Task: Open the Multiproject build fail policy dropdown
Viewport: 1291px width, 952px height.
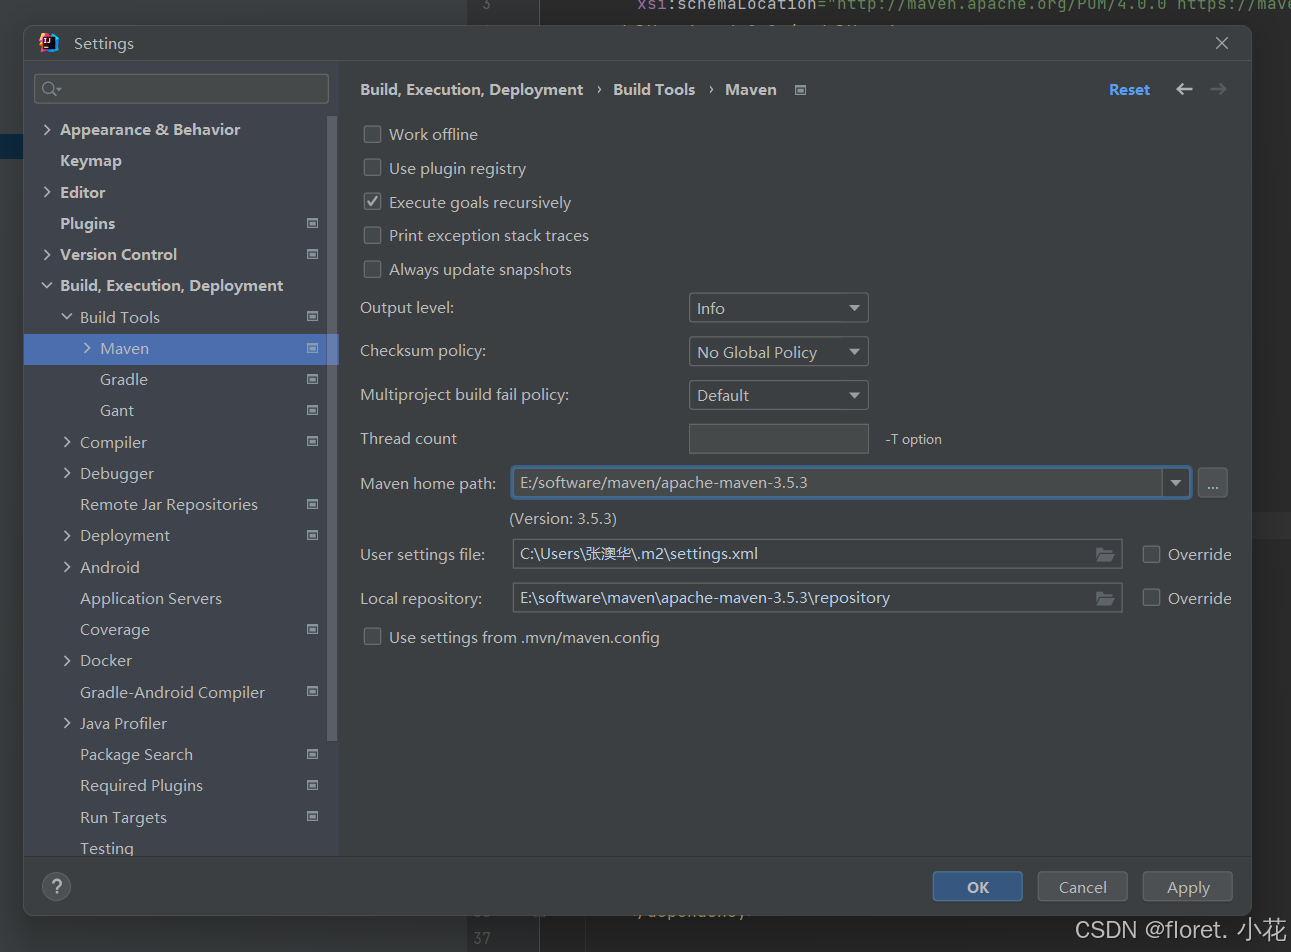Action: pyautogui.click(x=778, y=395)
